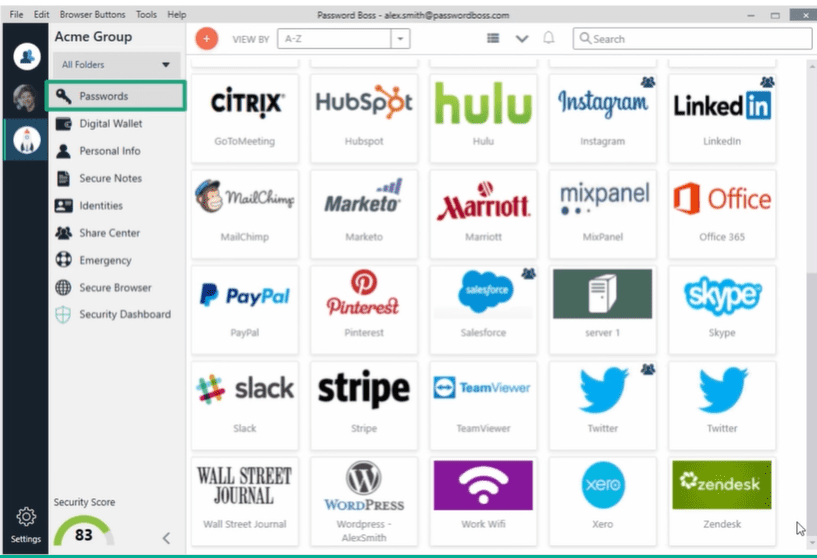Open the Slack password tile
This screenshot has width=817, height=558.
coord(244,406)
